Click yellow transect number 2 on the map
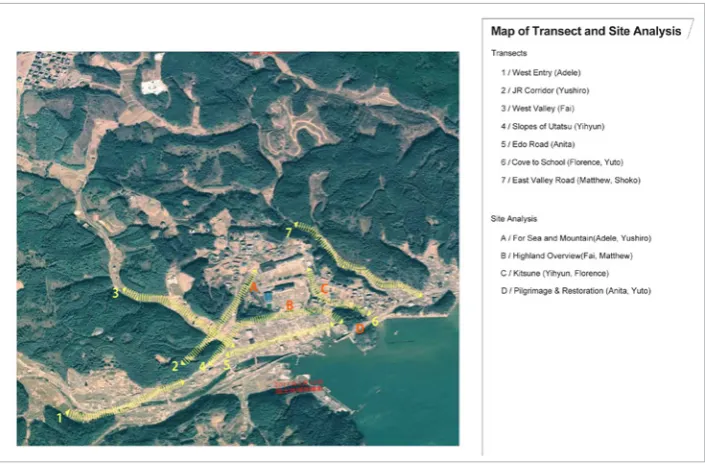The image size is (705, 464). point(175,366)
